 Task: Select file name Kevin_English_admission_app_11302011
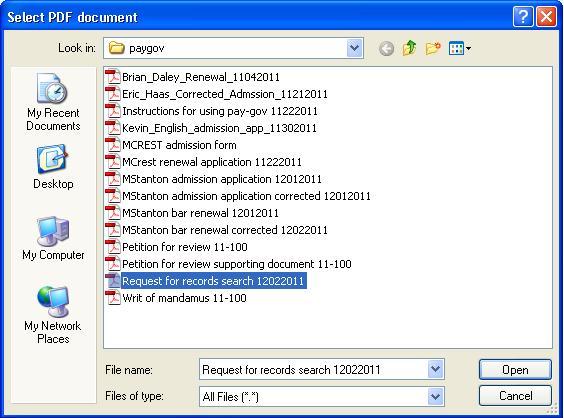pos(219,128)
